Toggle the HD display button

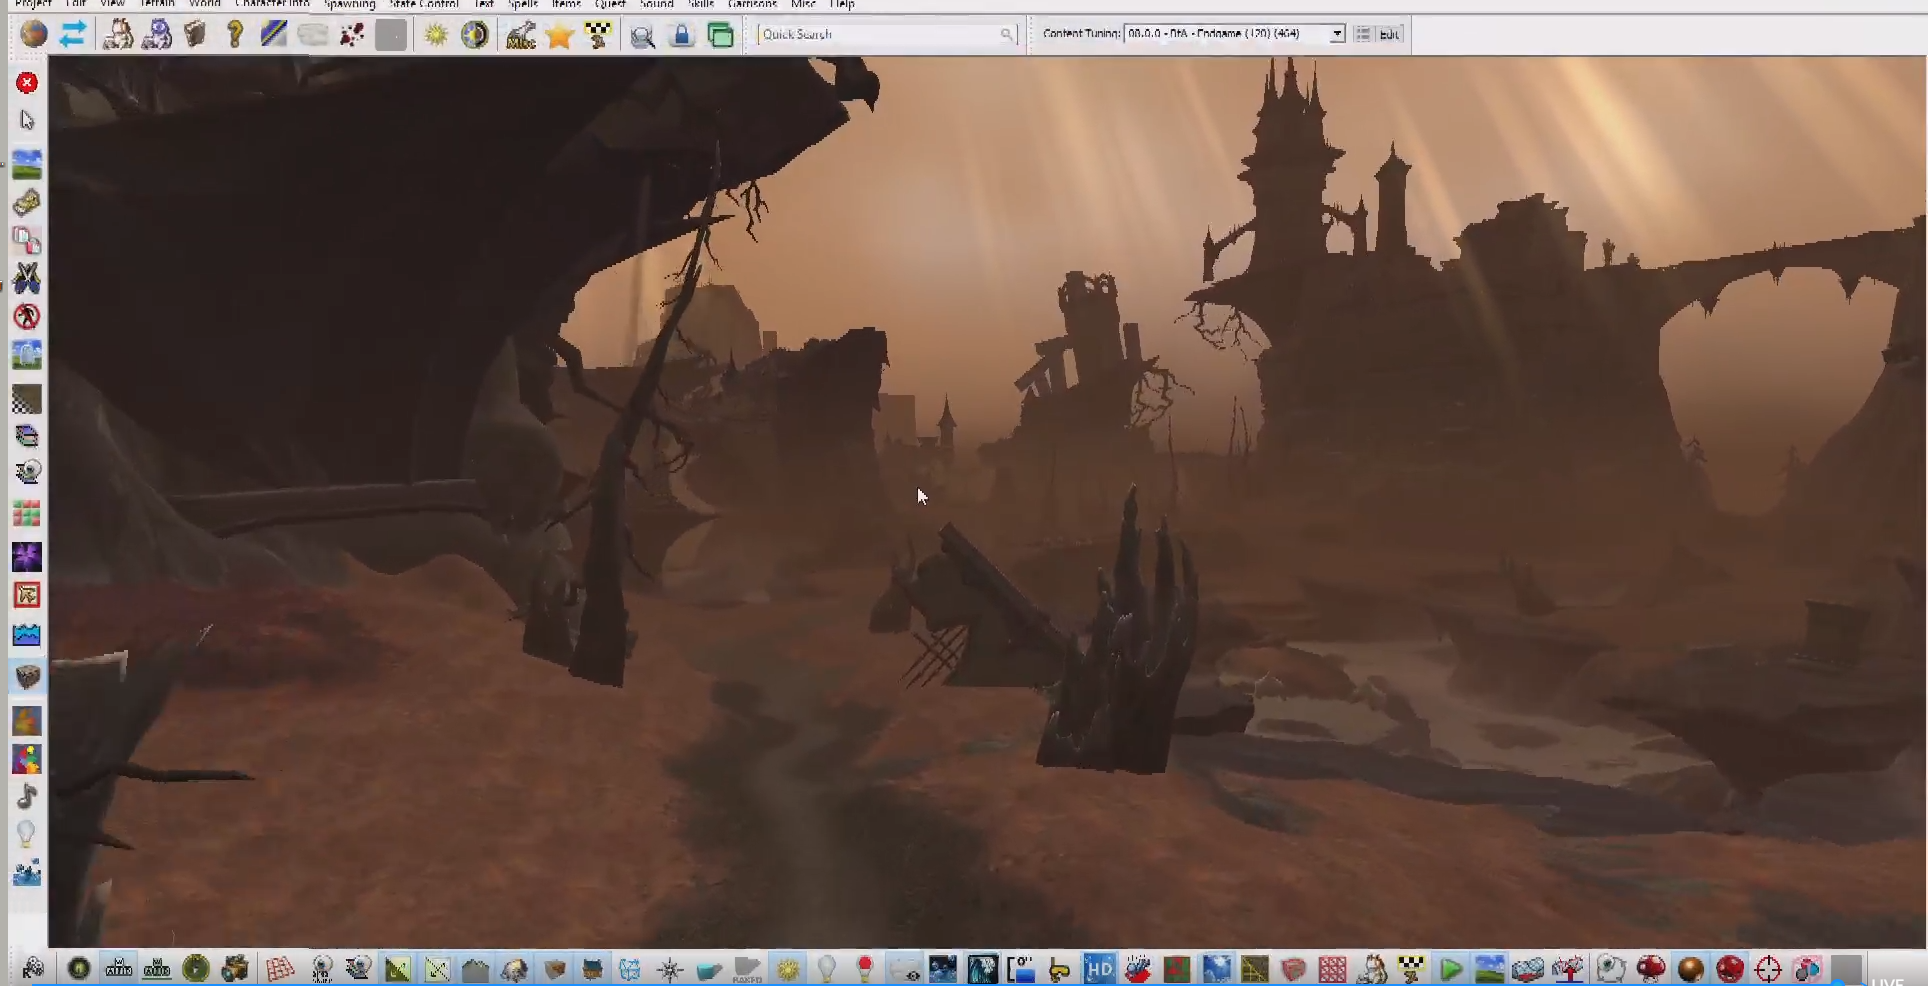coord(1098,969)
